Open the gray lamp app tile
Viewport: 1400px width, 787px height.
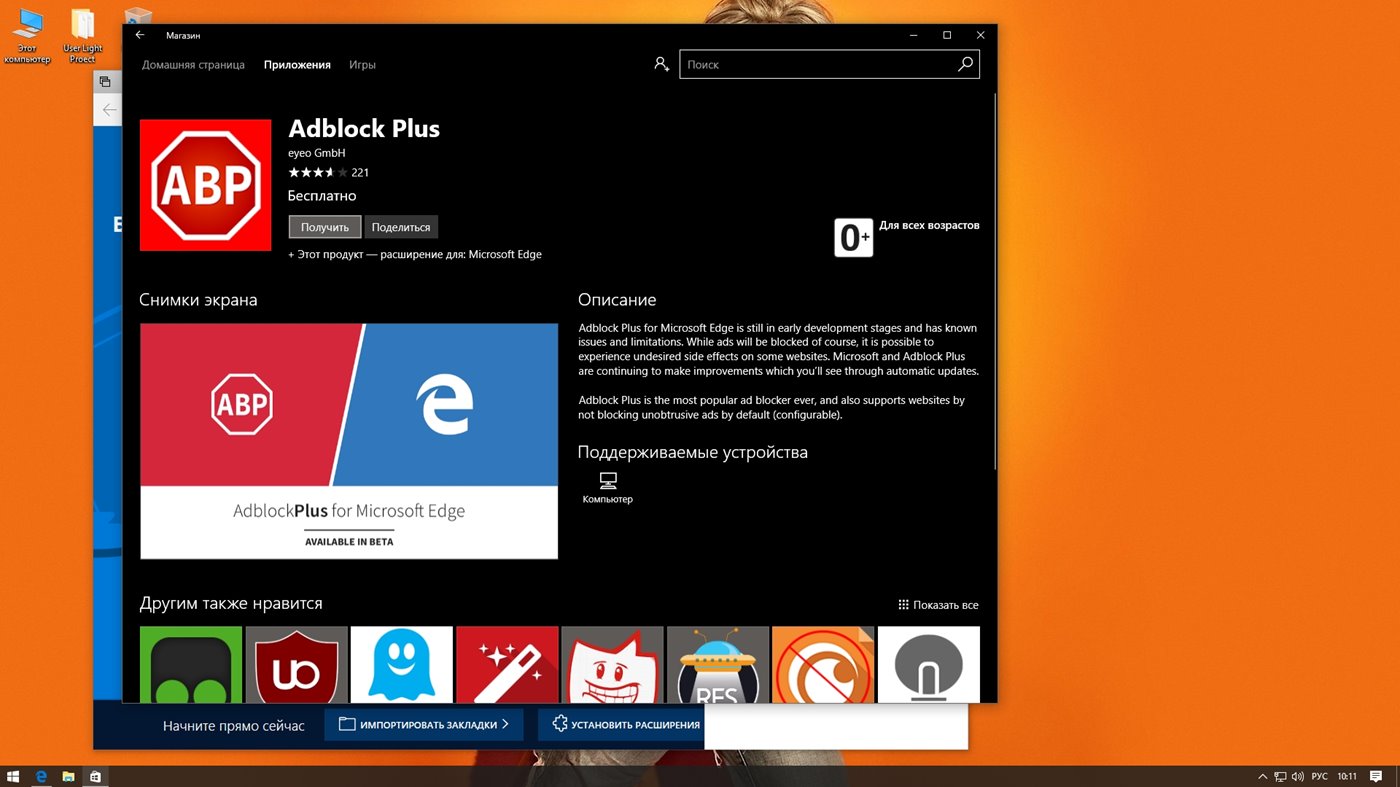928,665
